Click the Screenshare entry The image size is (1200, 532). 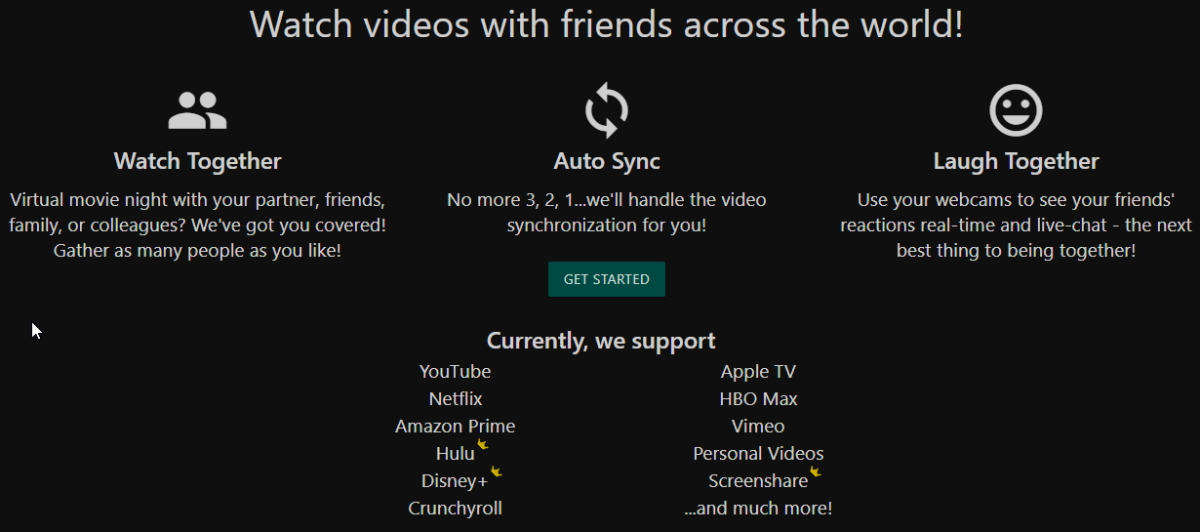click(758, 481)
